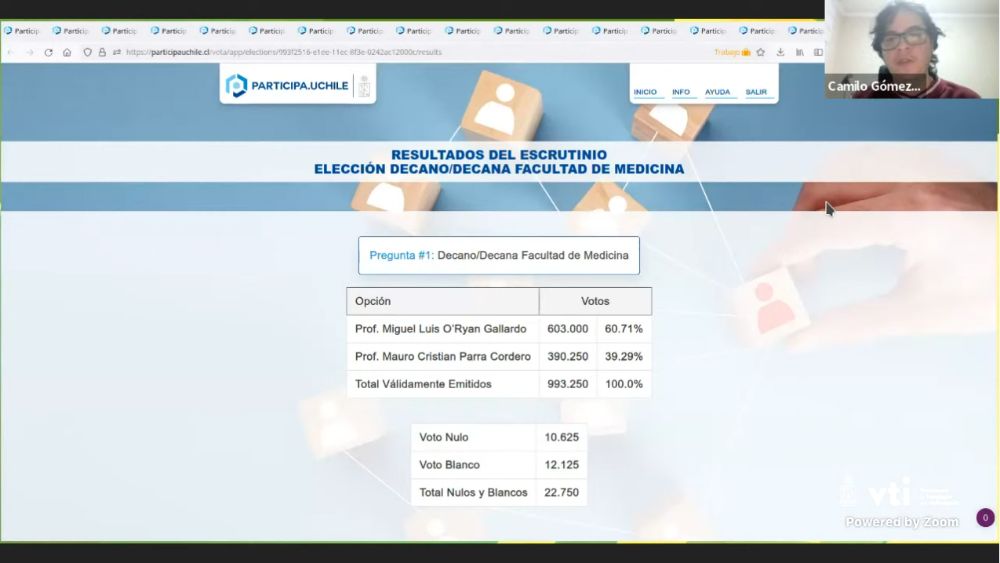Toggle the browser sidebar icon
Image resolution: width=1000 pixels, height=563 pixels.
(x=817, y=52)
